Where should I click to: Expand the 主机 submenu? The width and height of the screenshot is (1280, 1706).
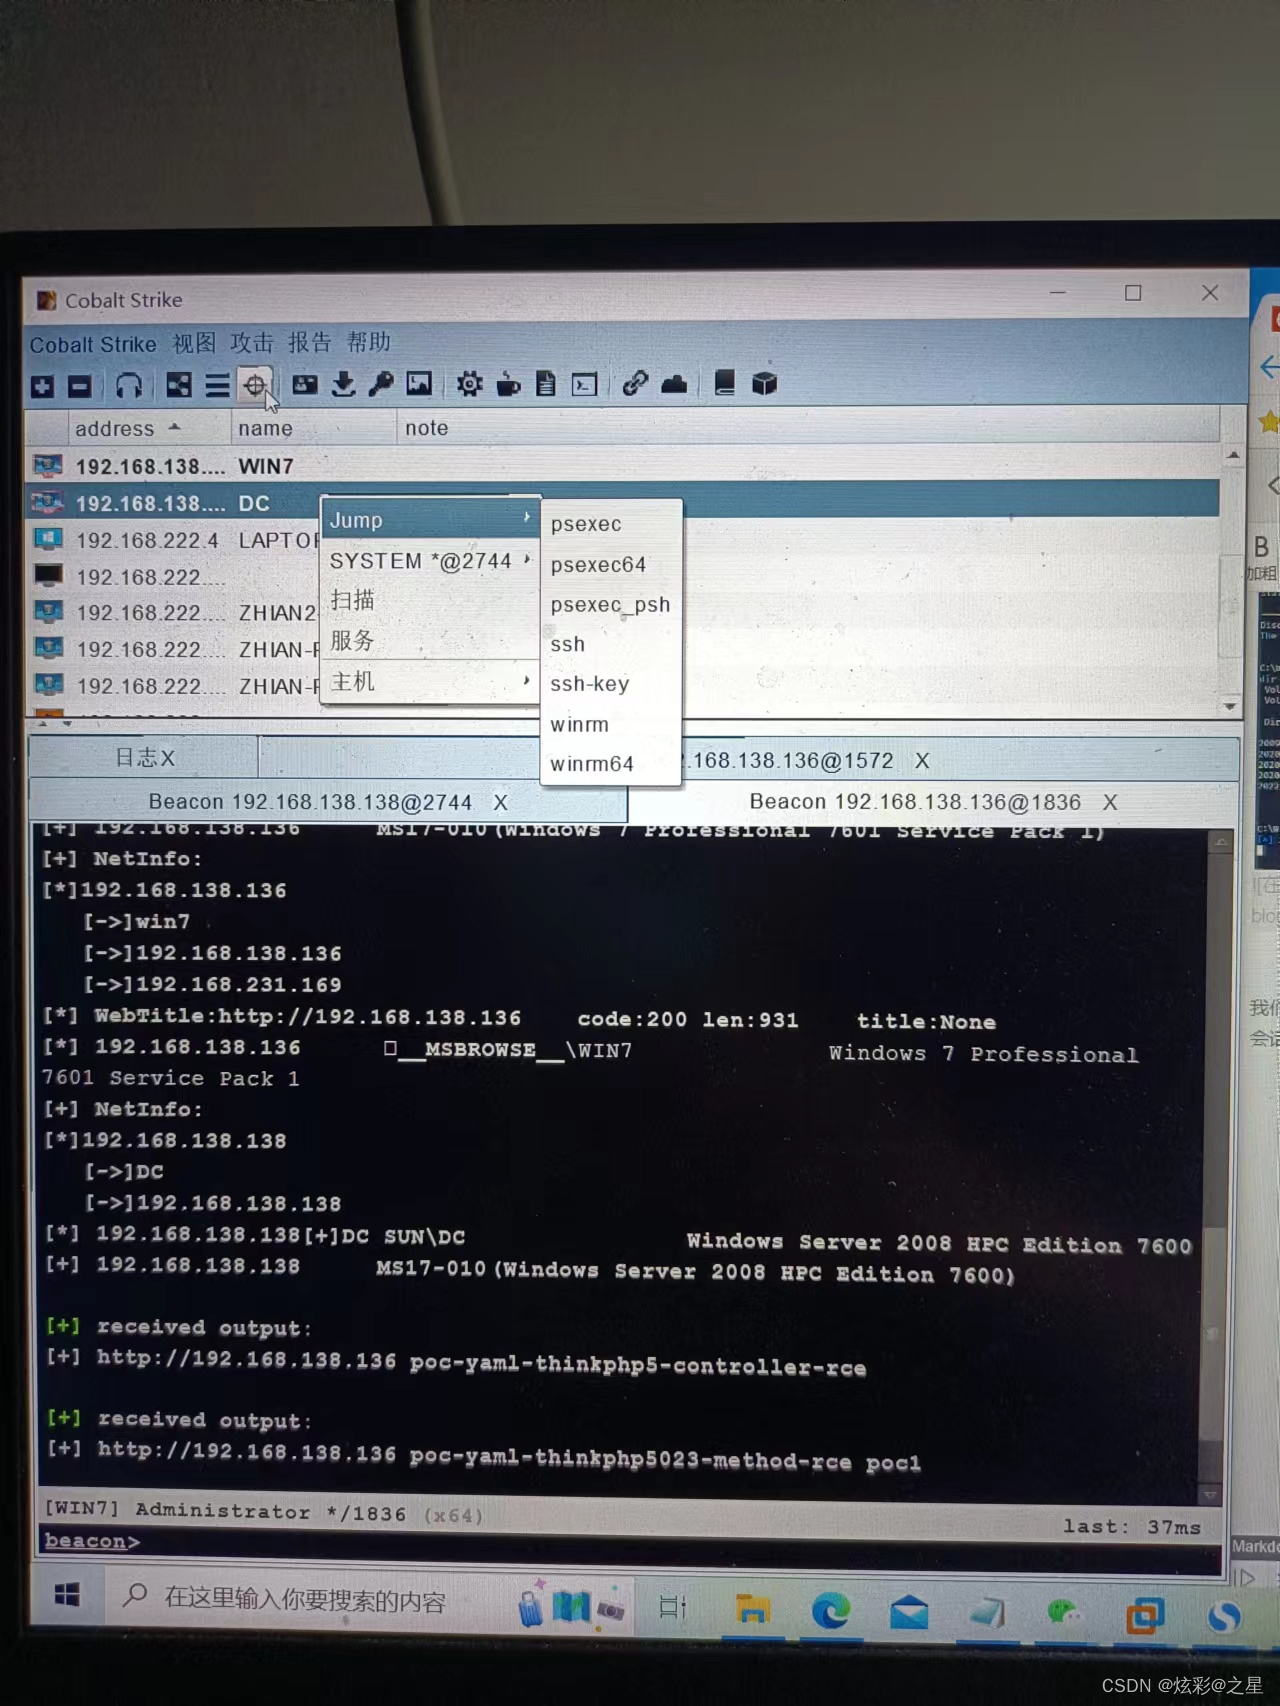(x=430, y=682)
